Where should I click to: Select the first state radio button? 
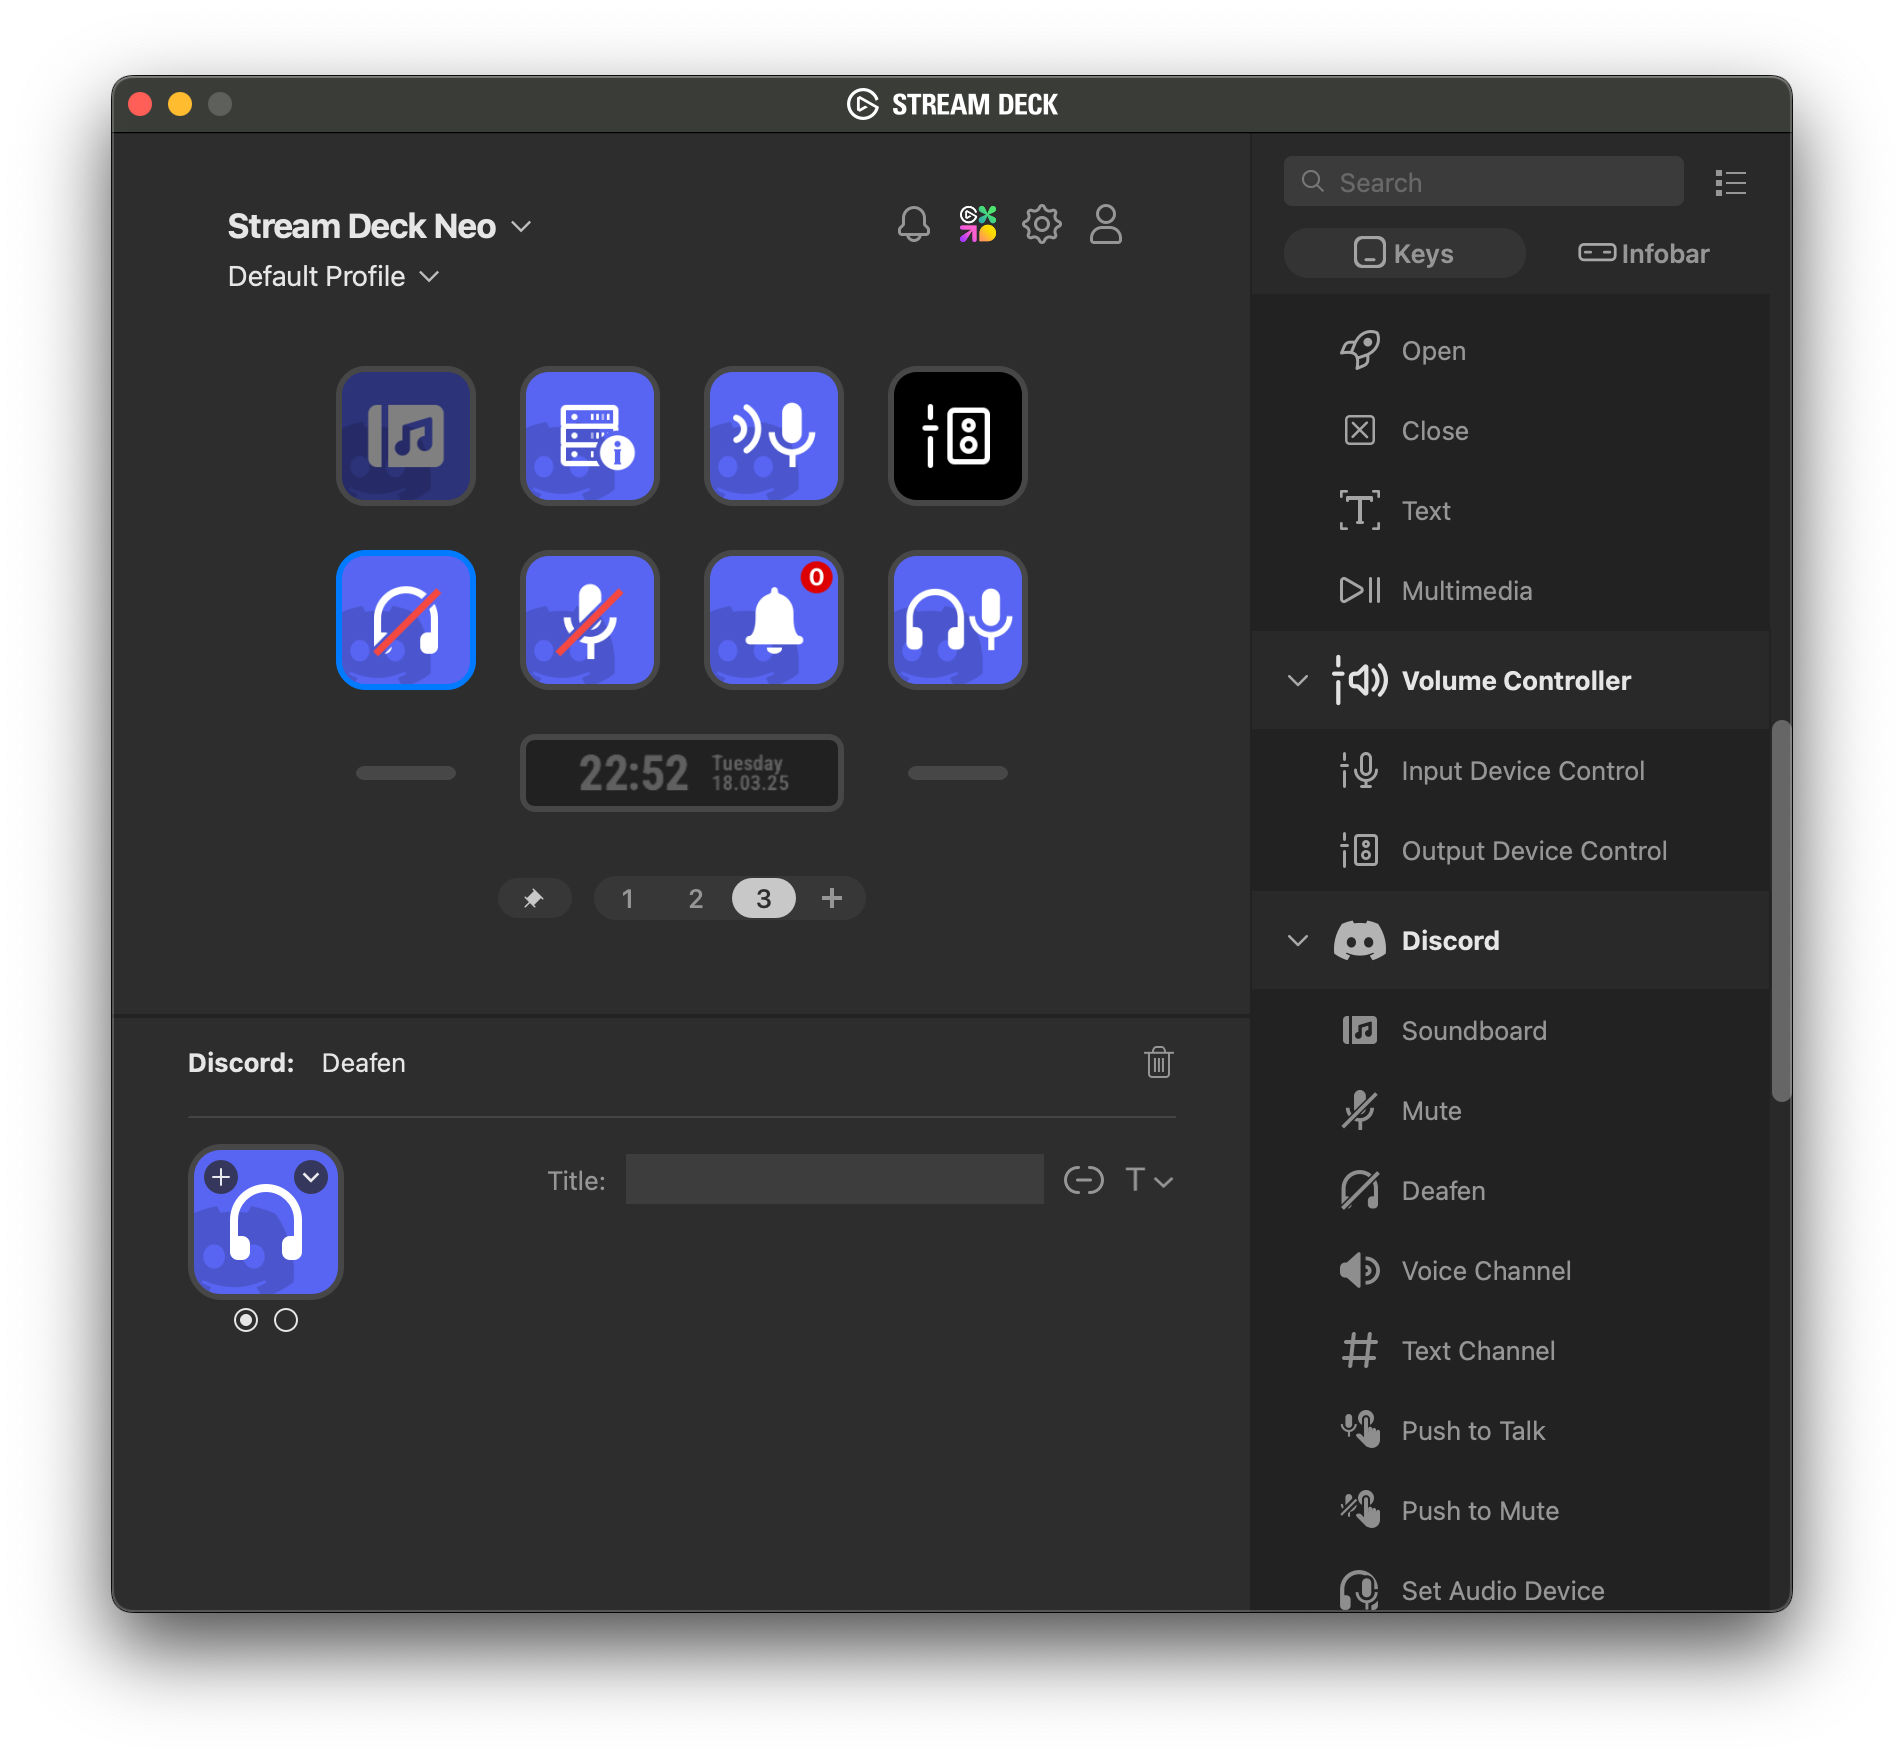coord(246,1320)
